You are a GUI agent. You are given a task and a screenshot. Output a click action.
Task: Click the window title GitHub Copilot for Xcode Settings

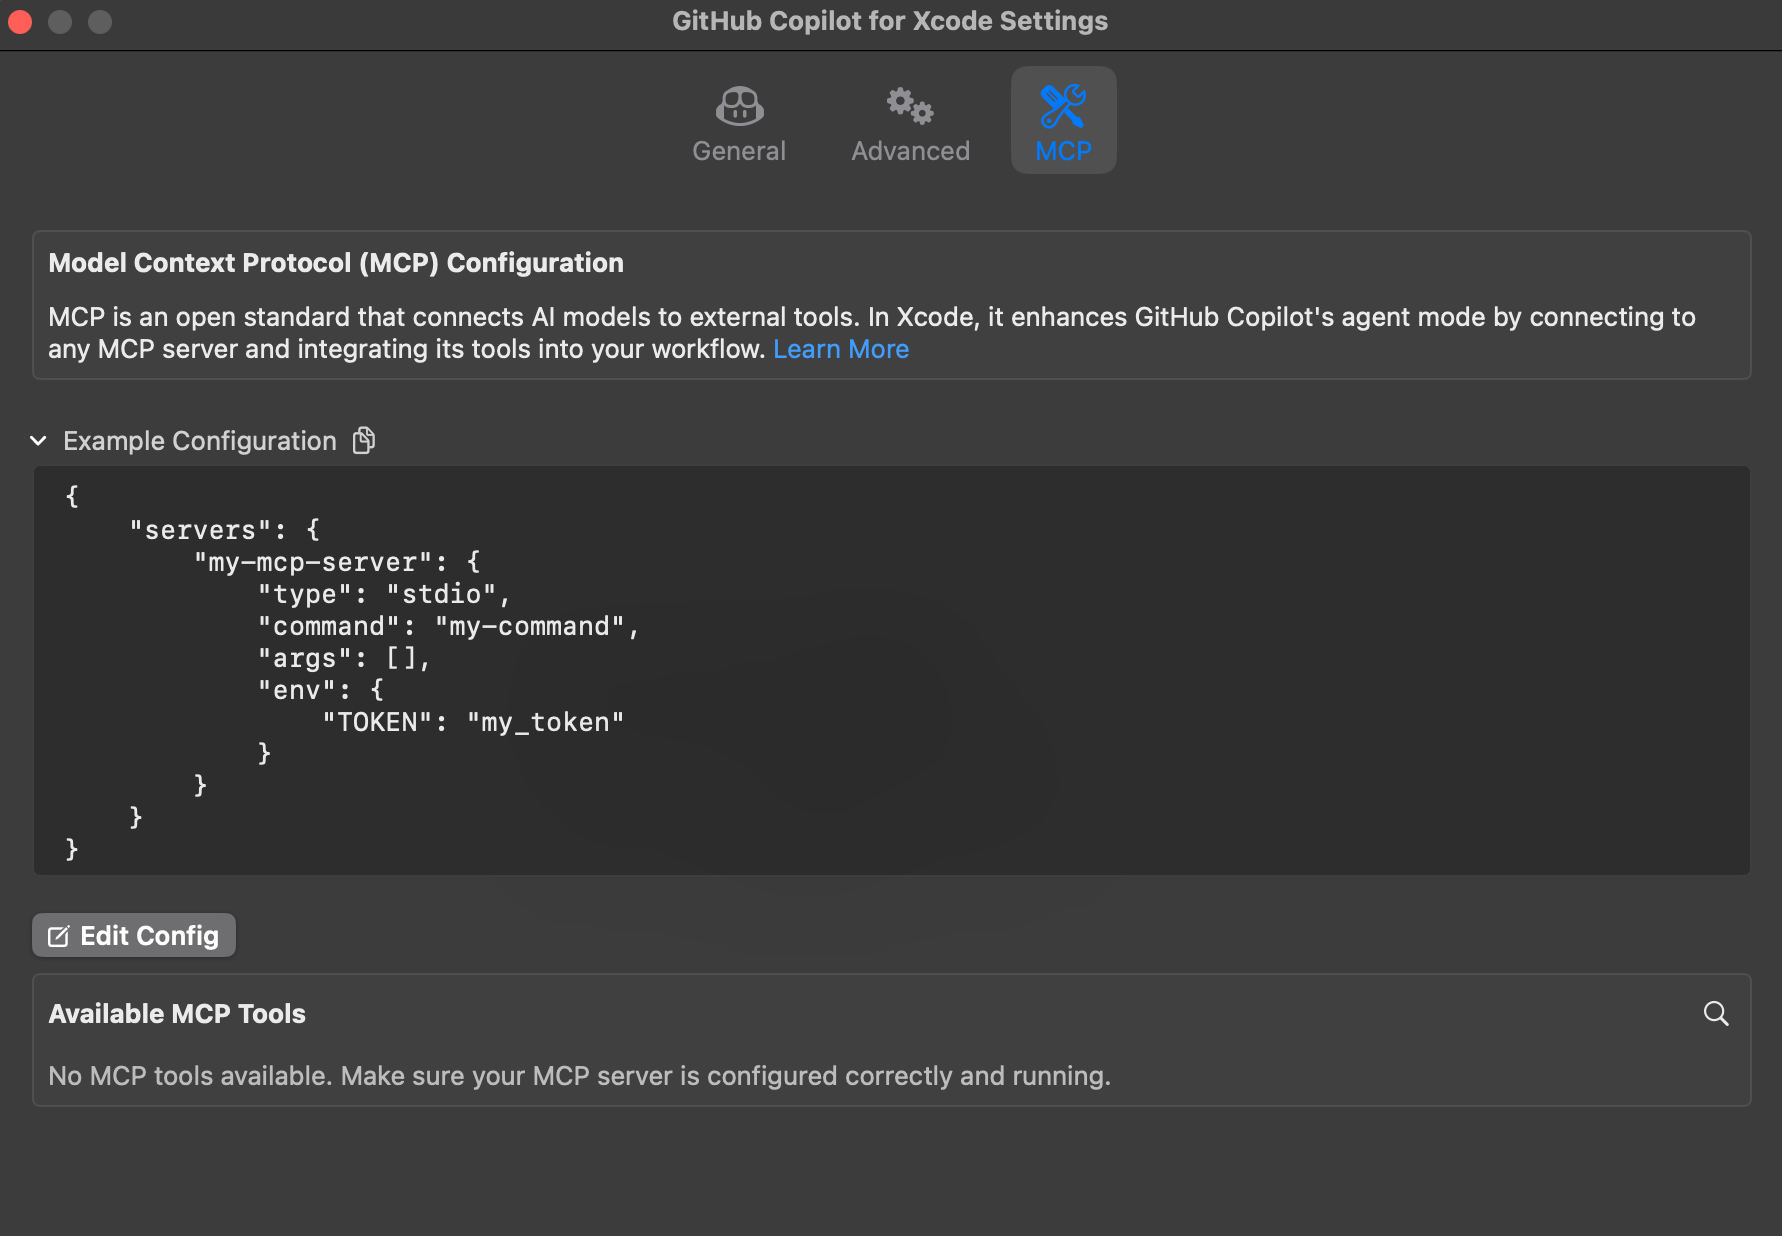tap(890, 21)
